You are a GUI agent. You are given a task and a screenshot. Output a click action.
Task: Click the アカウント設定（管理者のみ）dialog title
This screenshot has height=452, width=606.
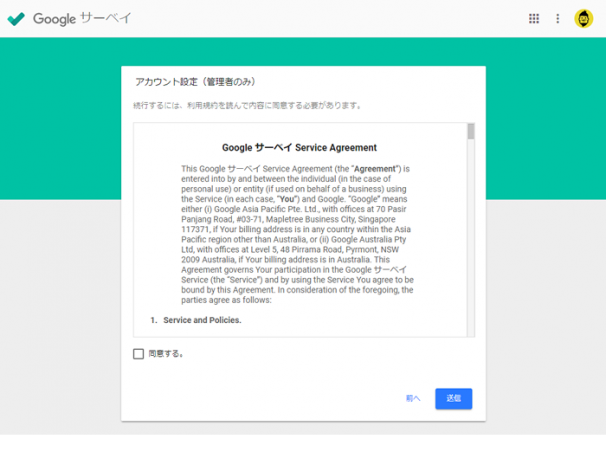tap(195, 82)
